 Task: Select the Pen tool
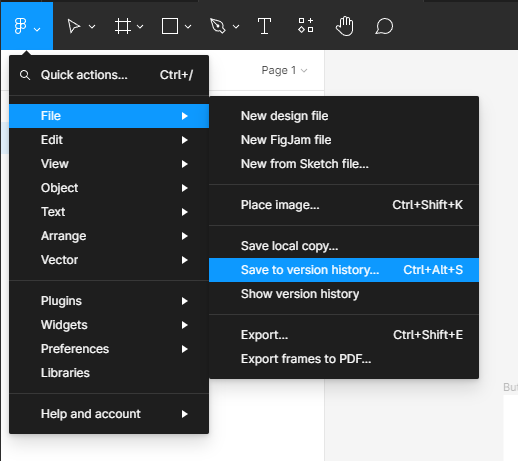pos(218,26)
